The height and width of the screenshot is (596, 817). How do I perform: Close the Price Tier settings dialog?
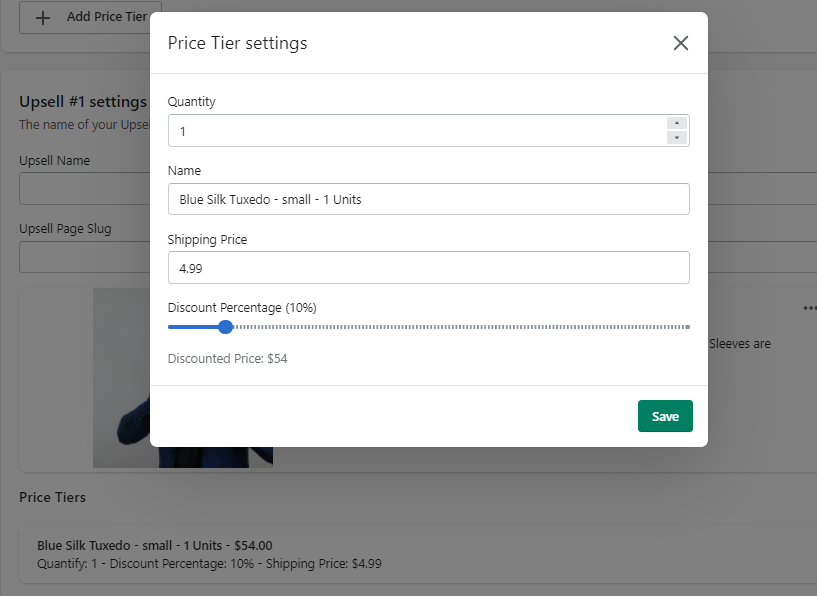pyautogui.click(x=681, y=43)
